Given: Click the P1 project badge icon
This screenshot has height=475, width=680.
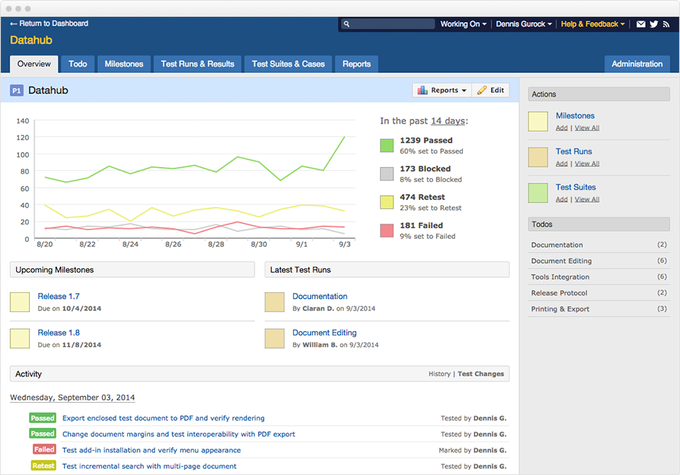Looking at the screenshot, I should click(16, 90).
